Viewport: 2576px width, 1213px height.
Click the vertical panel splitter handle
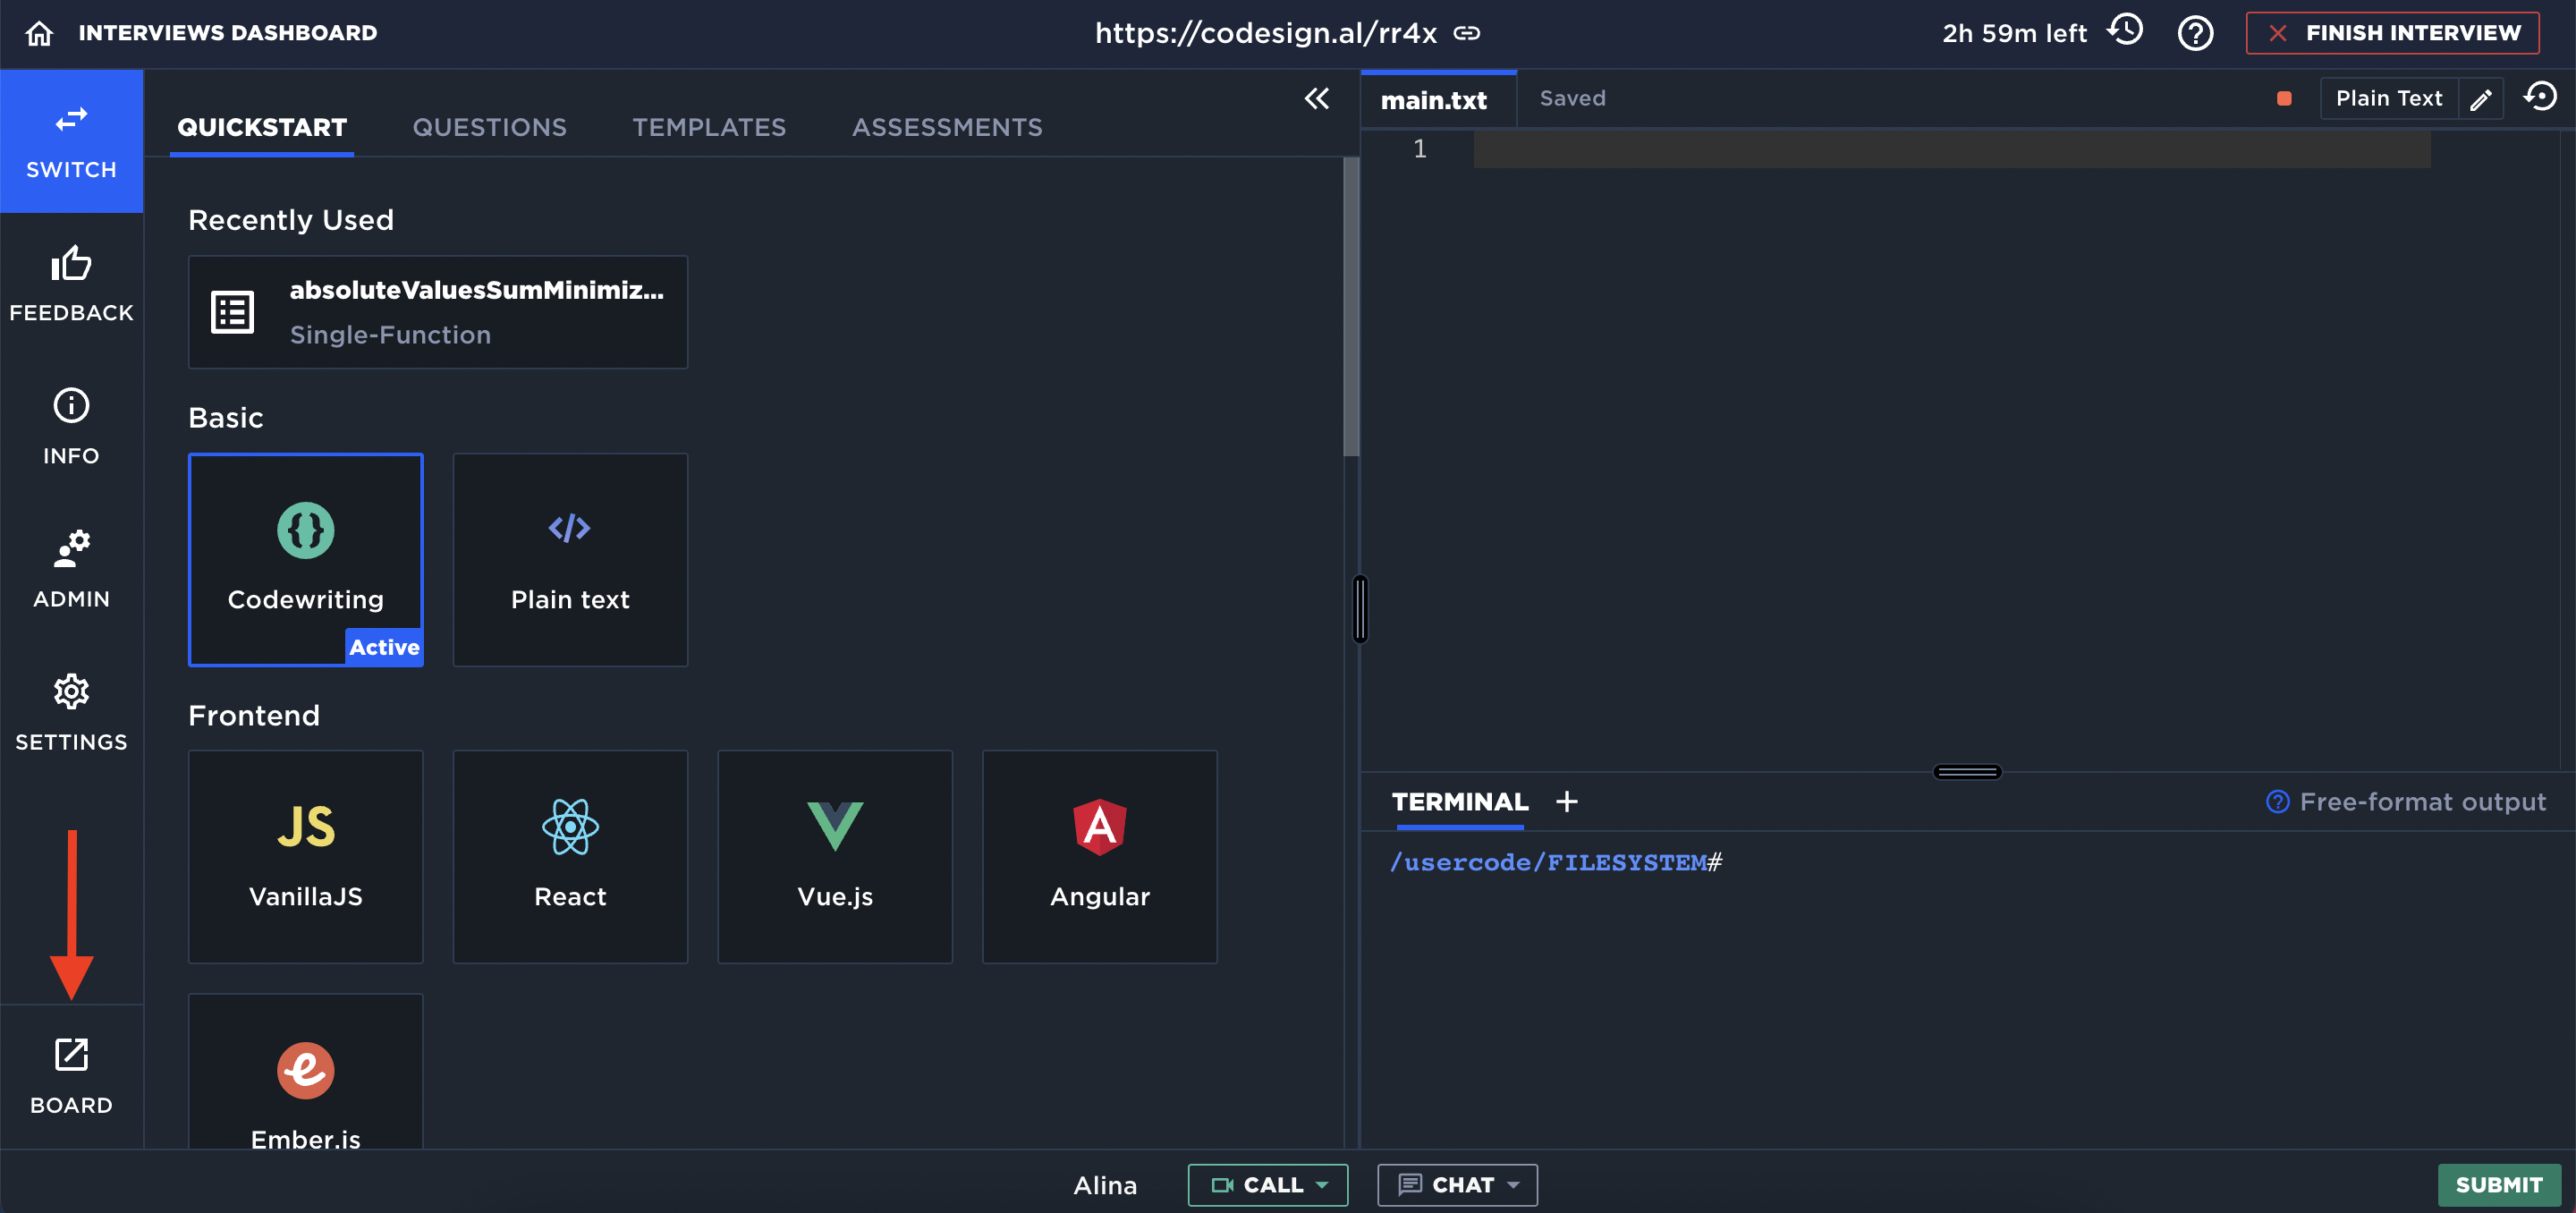click(x=1360, y=609)
